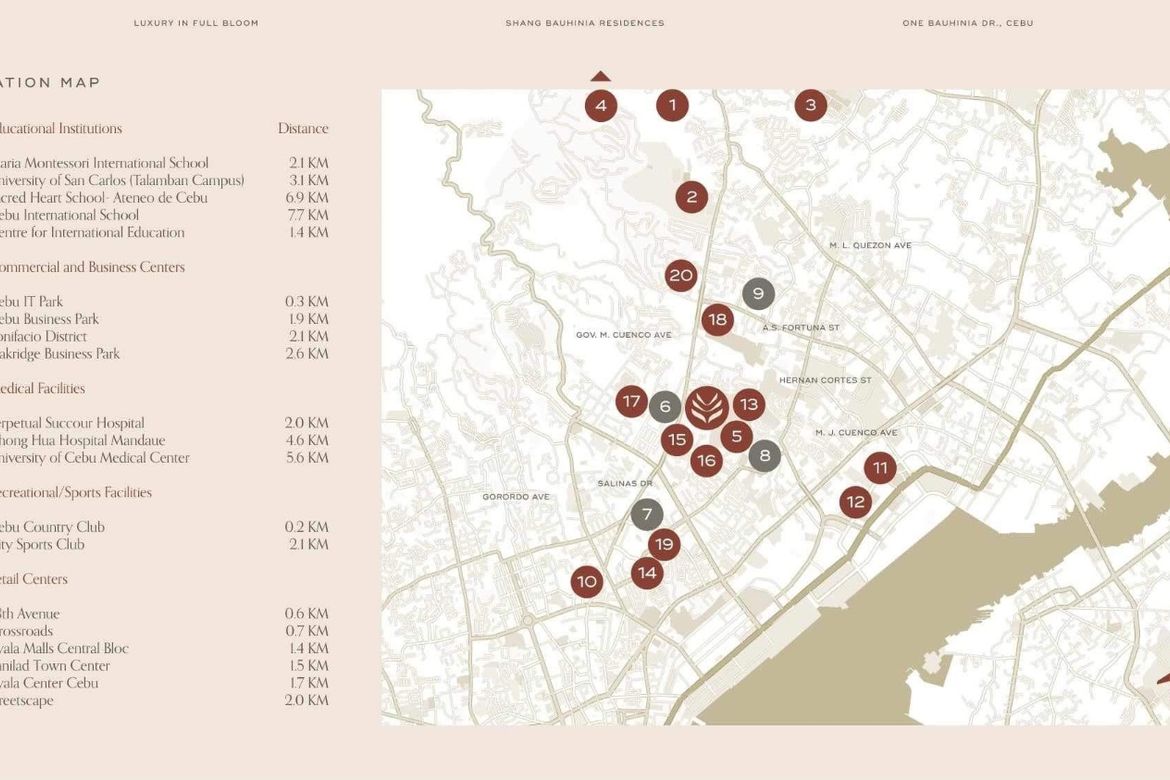Select map marker number 18
The height and width of the screenshot is (780, 1170).
coord(717,319)
